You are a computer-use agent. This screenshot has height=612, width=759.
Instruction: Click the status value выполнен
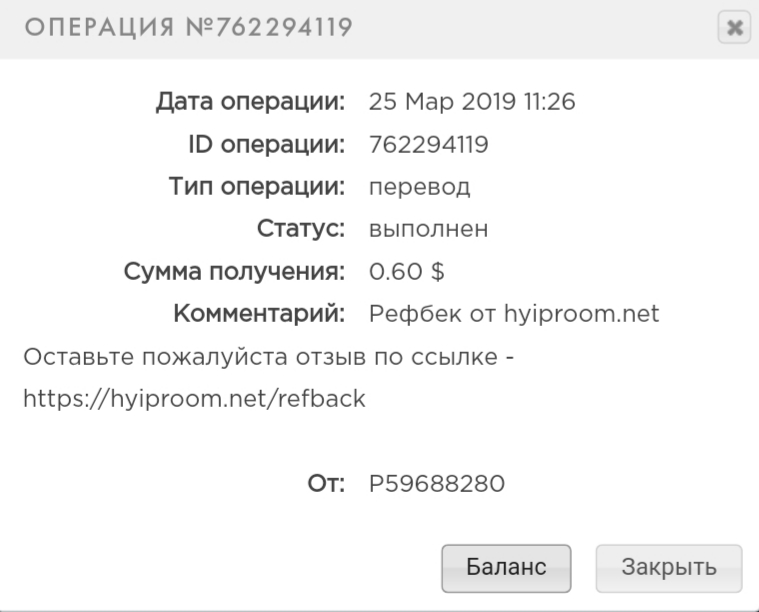pyautogui.click(x=428, y=230)
